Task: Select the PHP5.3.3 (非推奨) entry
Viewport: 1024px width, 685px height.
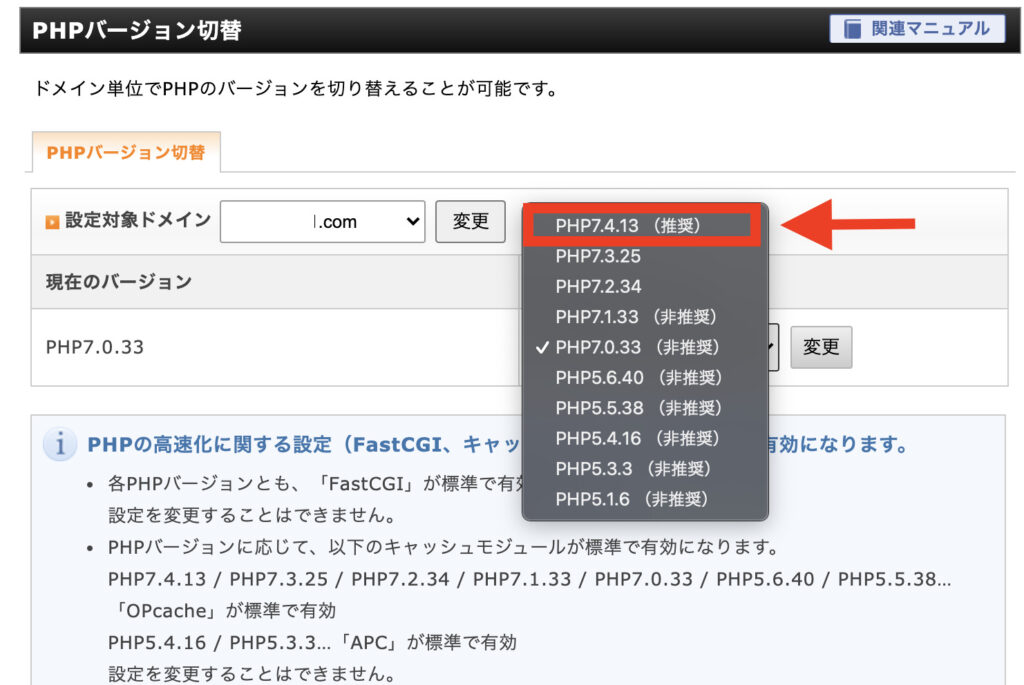Action: click(632, 468)
